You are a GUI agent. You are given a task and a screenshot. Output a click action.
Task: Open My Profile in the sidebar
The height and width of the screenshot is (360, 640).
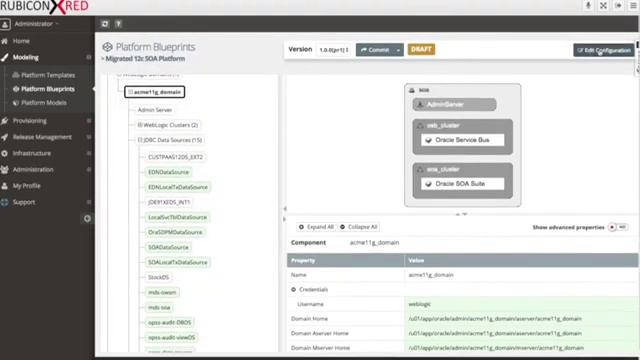coord(26,186)
